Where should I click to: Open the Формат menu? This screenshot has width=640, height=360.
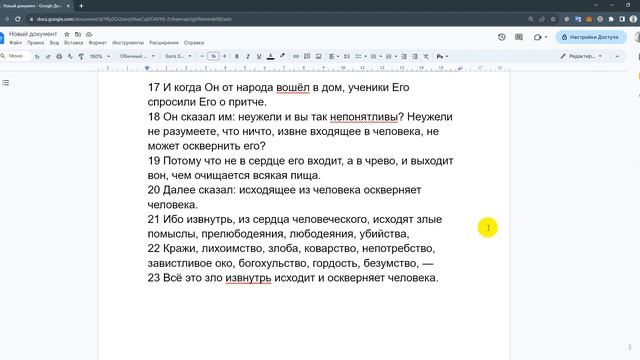pyautogui.click(x=98, y=43)
